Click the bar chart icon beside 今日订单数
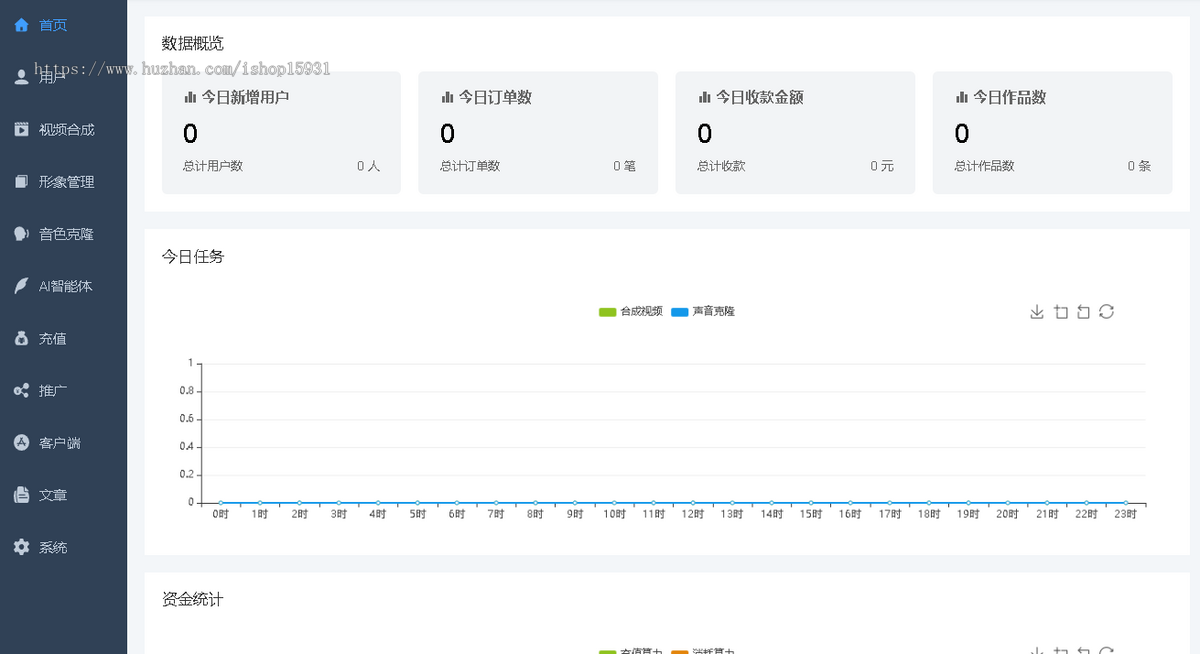 tap(447, 97)
